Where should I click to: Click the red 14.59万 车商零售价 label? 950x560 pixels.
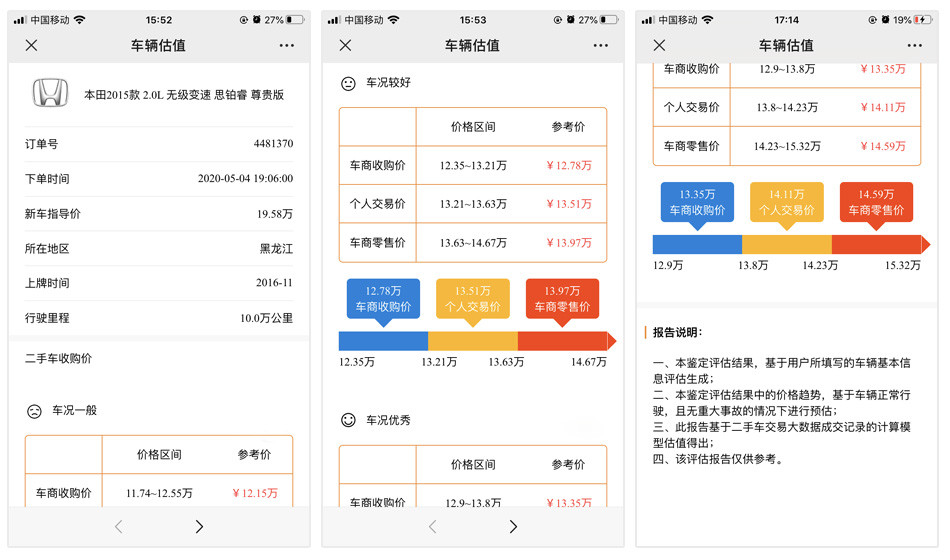876,201
